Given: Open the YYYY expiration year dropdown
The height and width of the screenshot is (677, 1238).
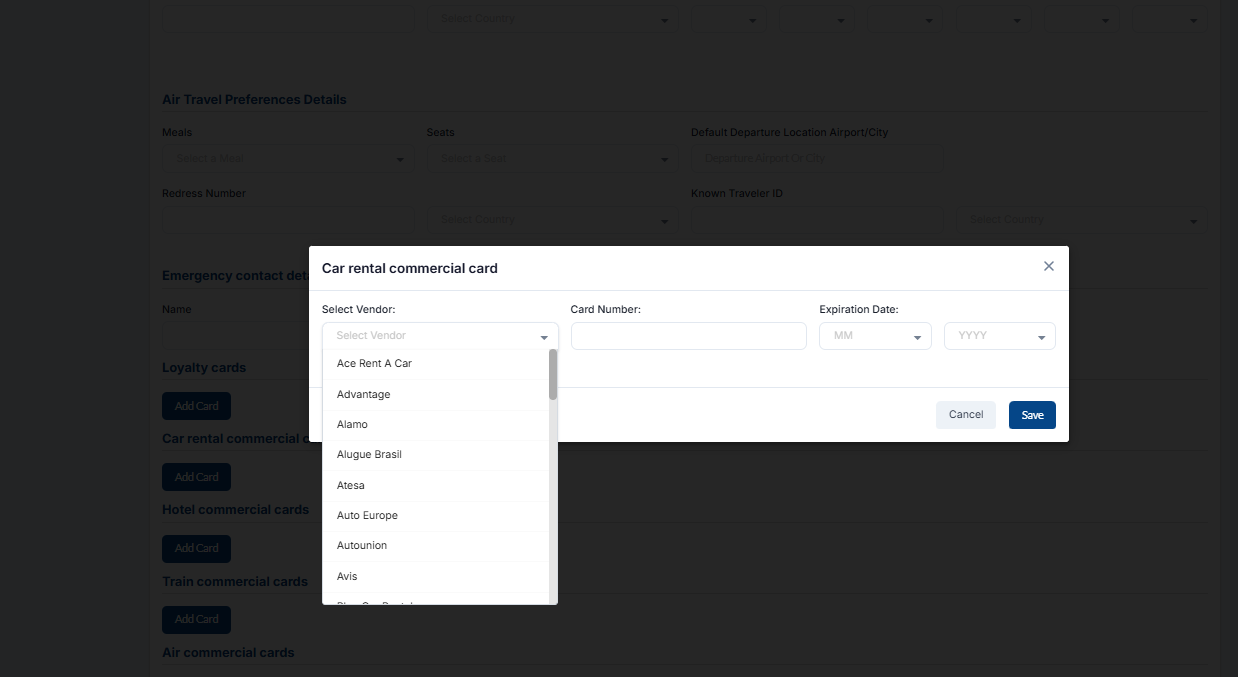Looking at the screenshot, I should (1000, 336).
